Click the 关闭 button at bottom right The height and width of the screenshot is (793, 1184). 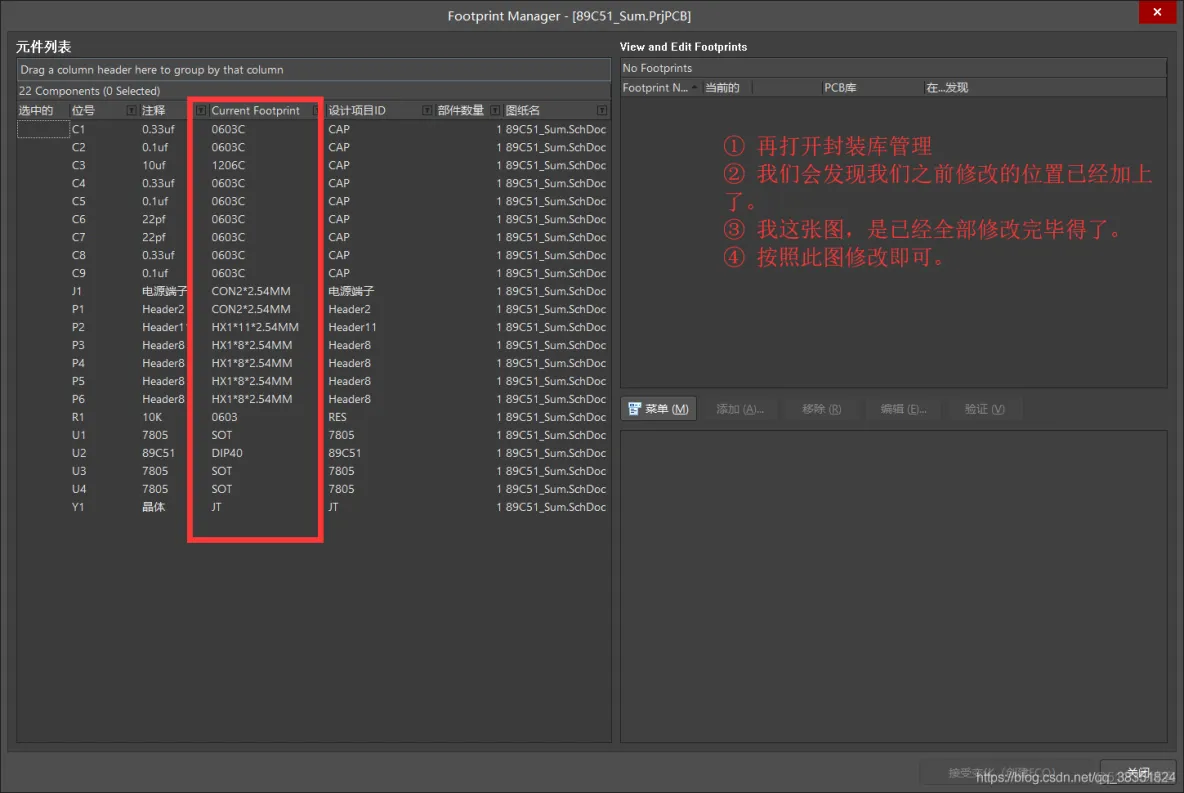pos(1138,772)
